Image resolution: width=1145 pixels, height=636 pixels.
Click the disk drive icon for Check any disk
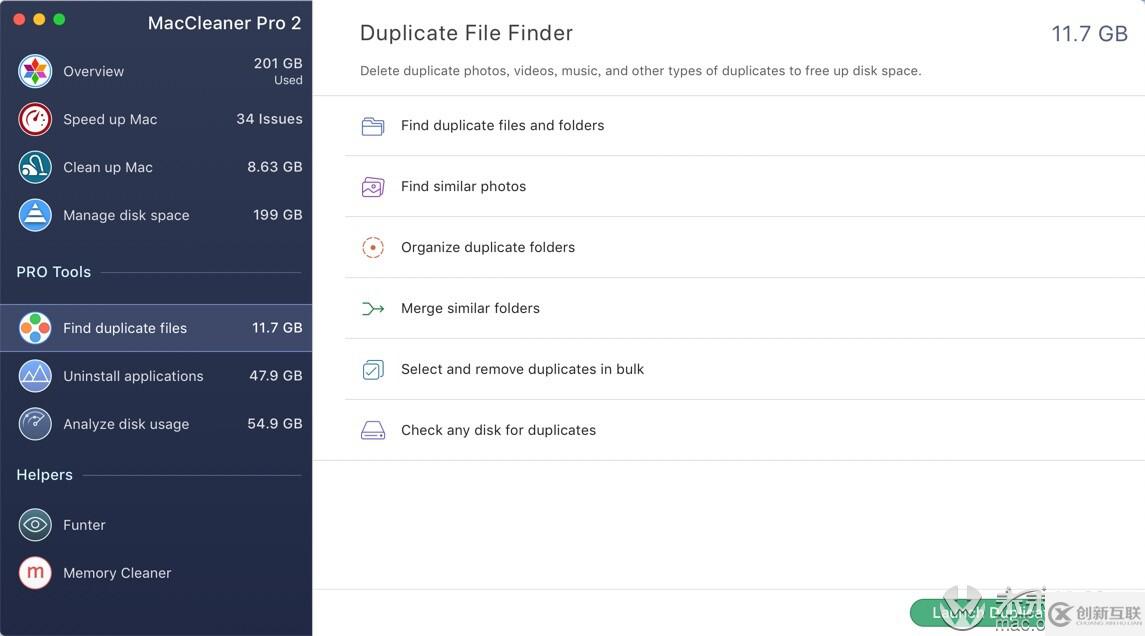click(372, 430)
